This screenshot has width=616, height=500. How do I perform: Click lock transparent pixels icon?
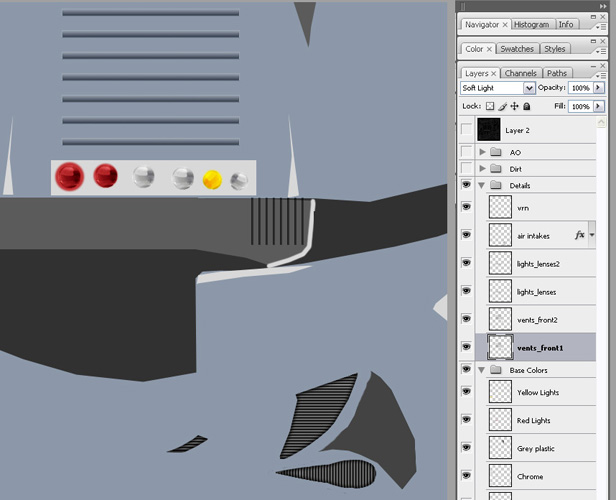pyautogui.click(x=491, y=106)
